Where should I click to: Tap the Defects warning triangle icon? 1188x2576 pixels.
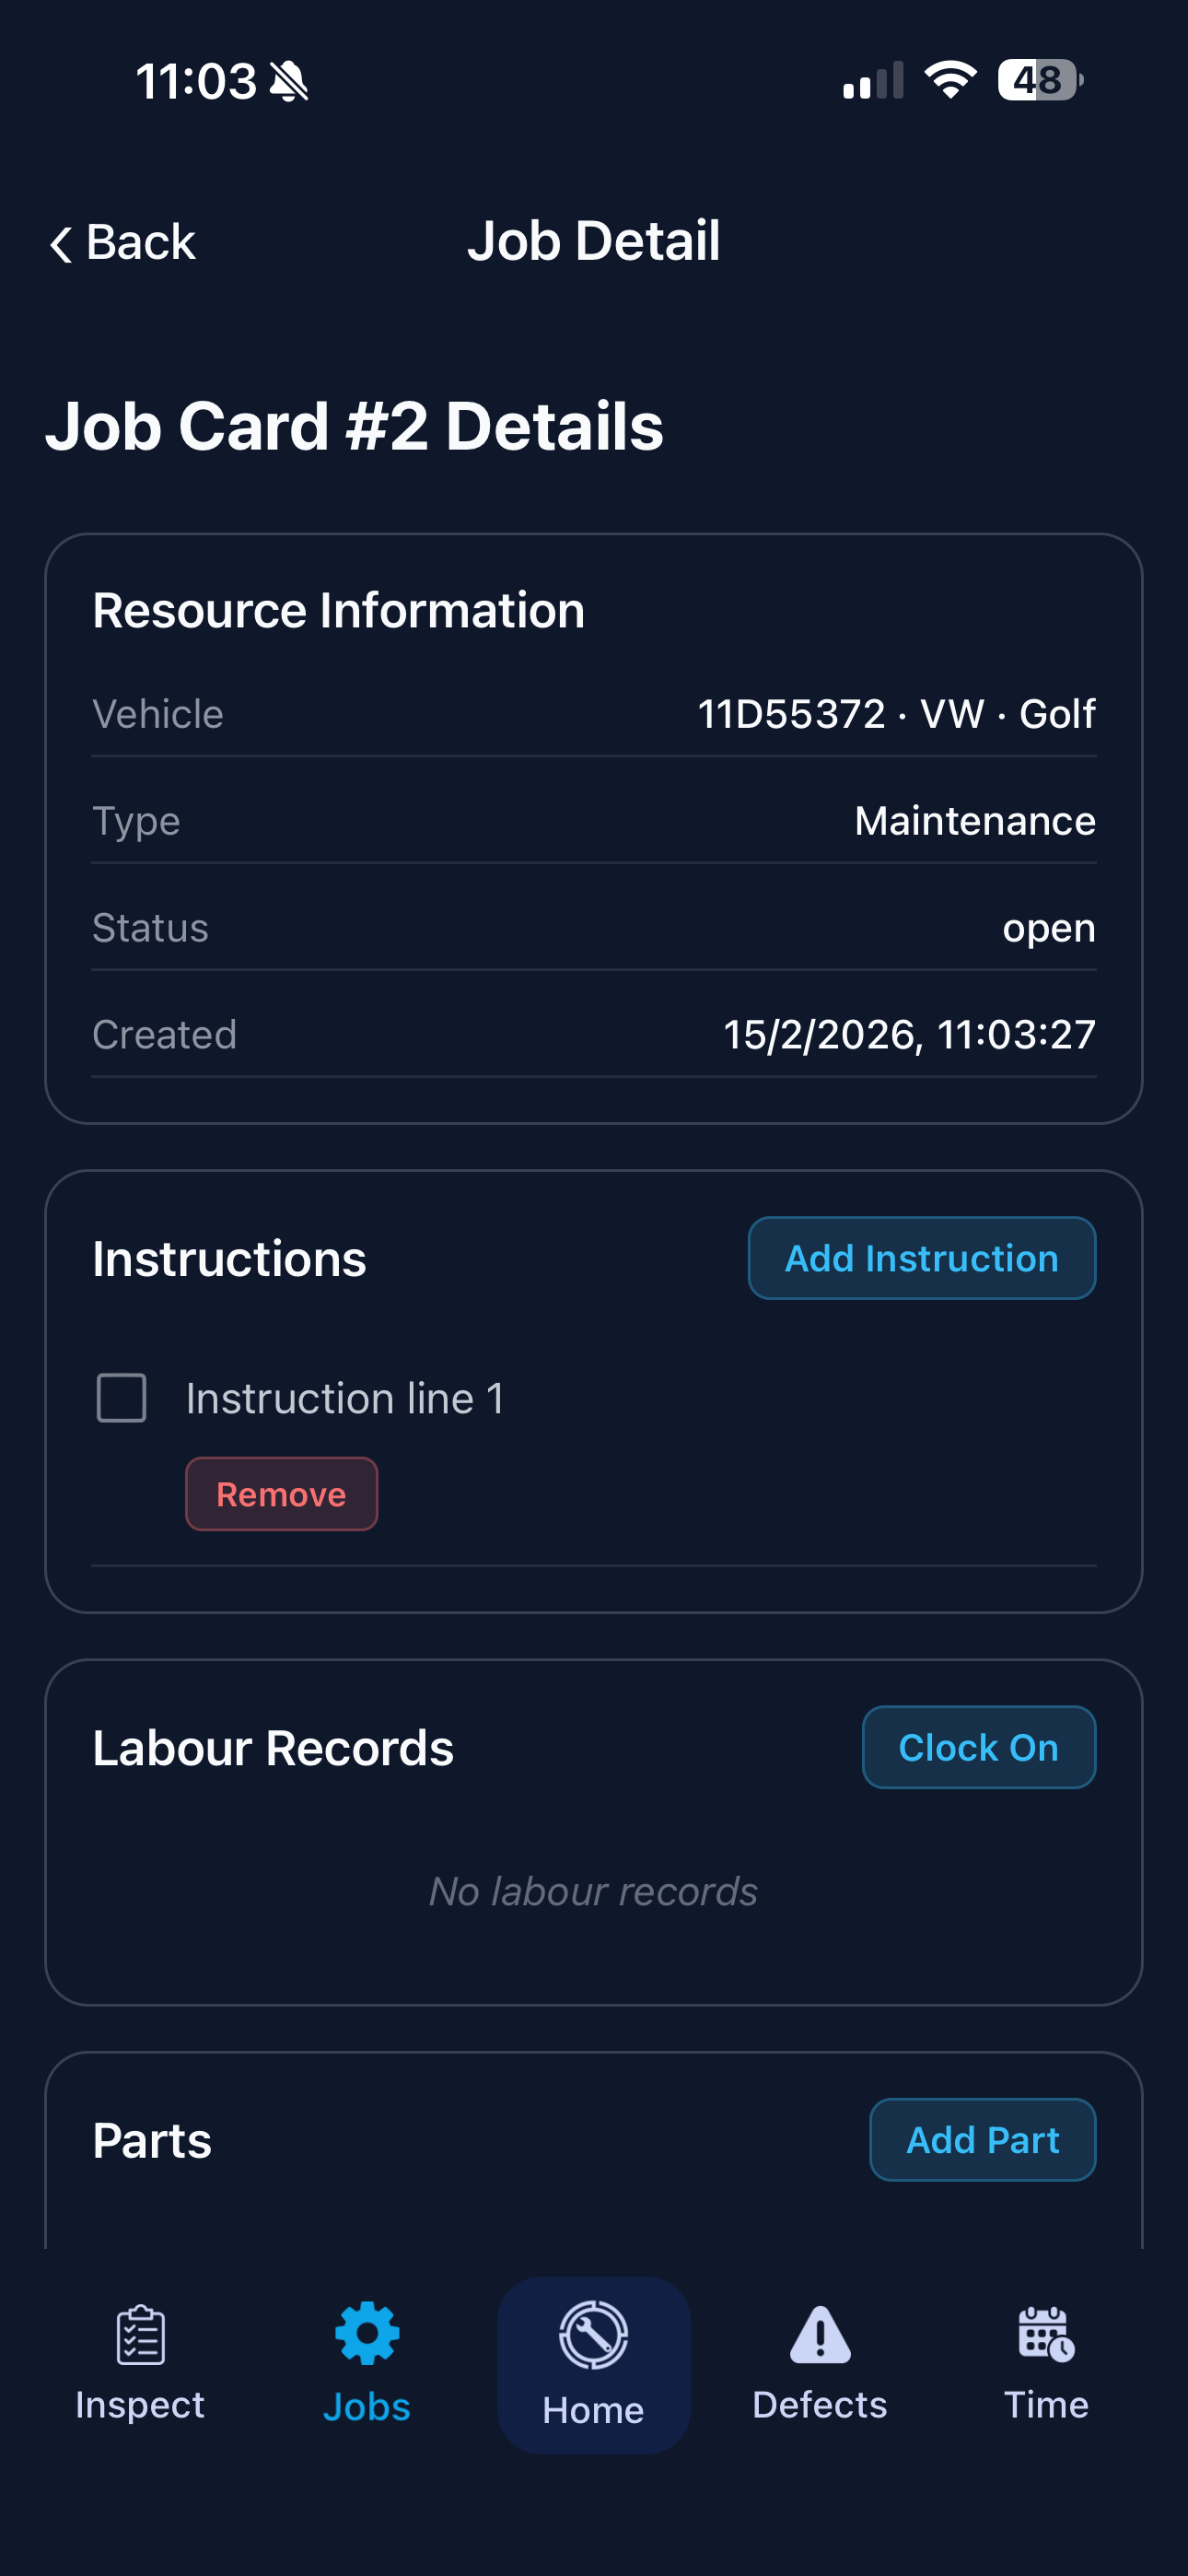click(x=820, y=2334)
